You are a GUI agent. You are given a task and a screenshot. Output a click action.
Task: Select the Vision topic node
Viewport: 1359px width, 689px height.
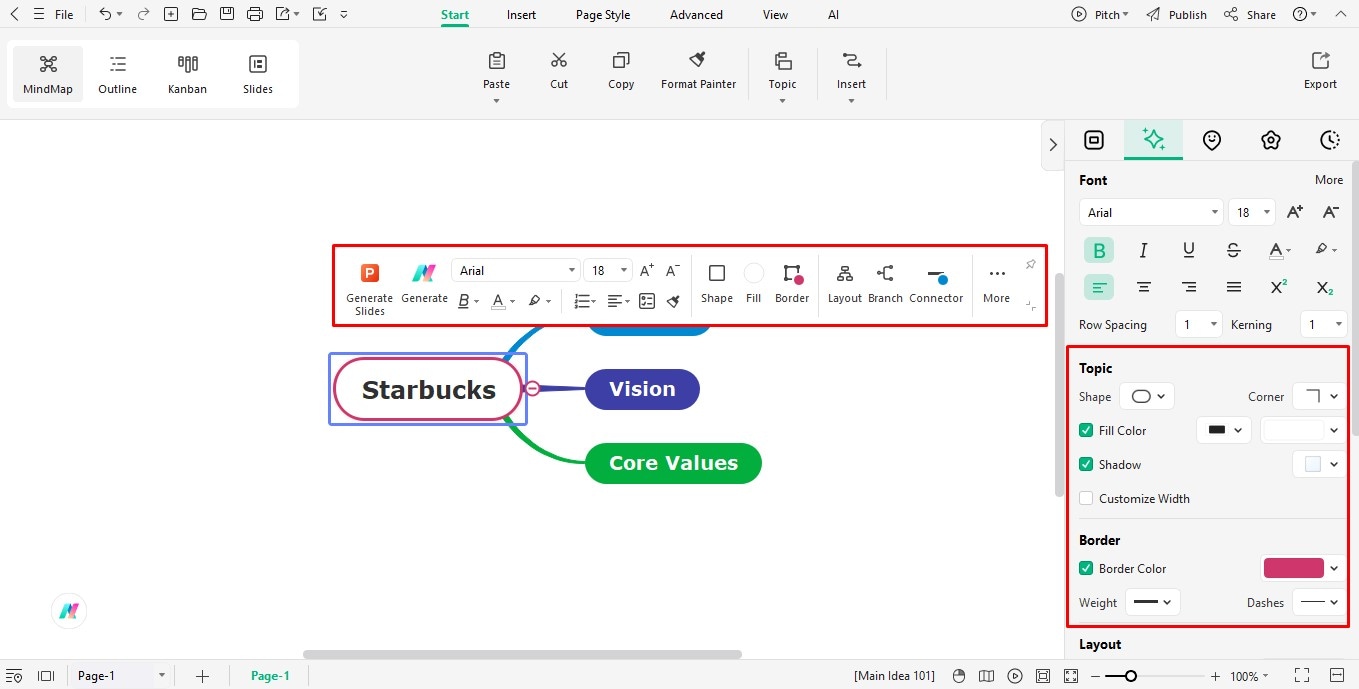[x=642, y=389]
